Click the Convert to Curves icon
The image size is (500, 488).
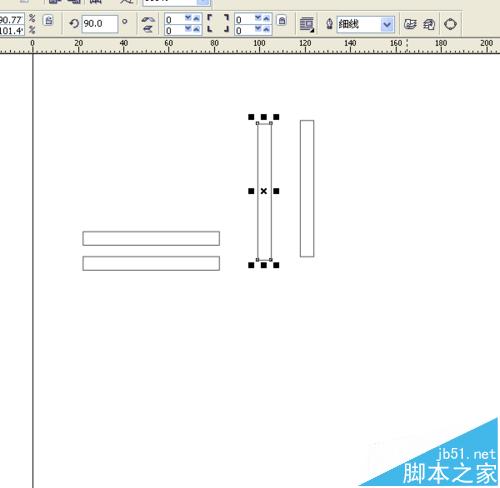450,24
